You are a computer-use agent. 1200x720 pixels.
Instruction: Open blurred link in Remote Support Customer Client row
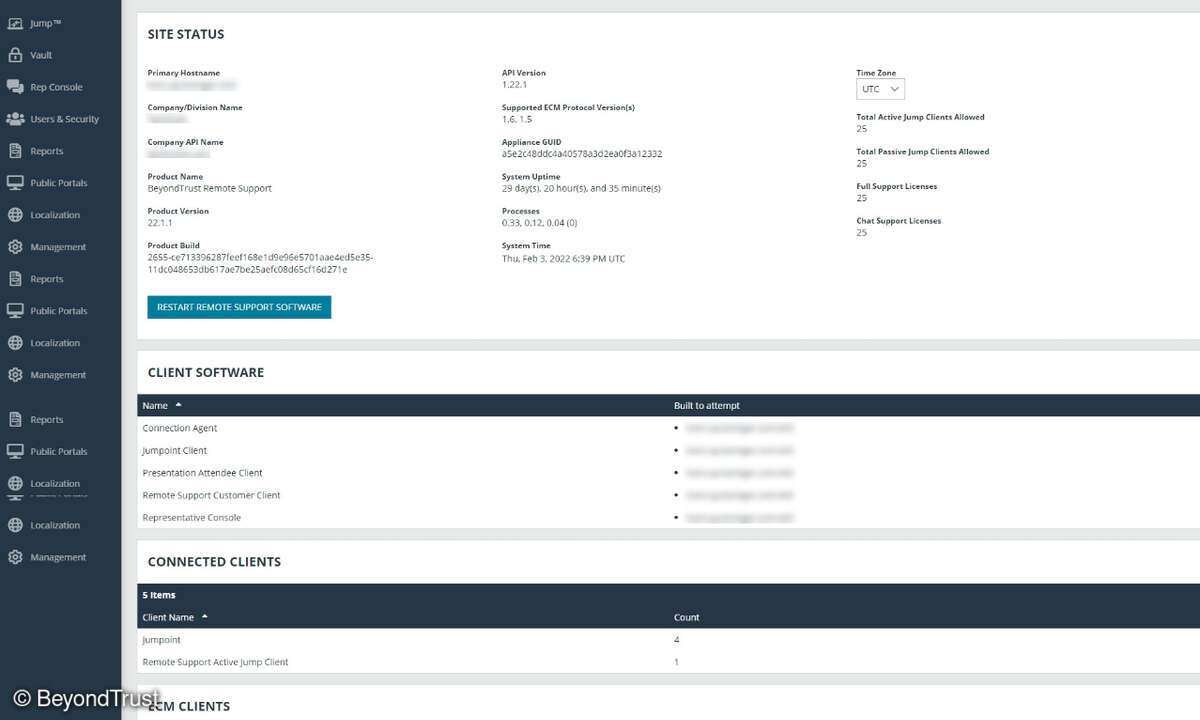pyautogui.click(x=739, y=495)
